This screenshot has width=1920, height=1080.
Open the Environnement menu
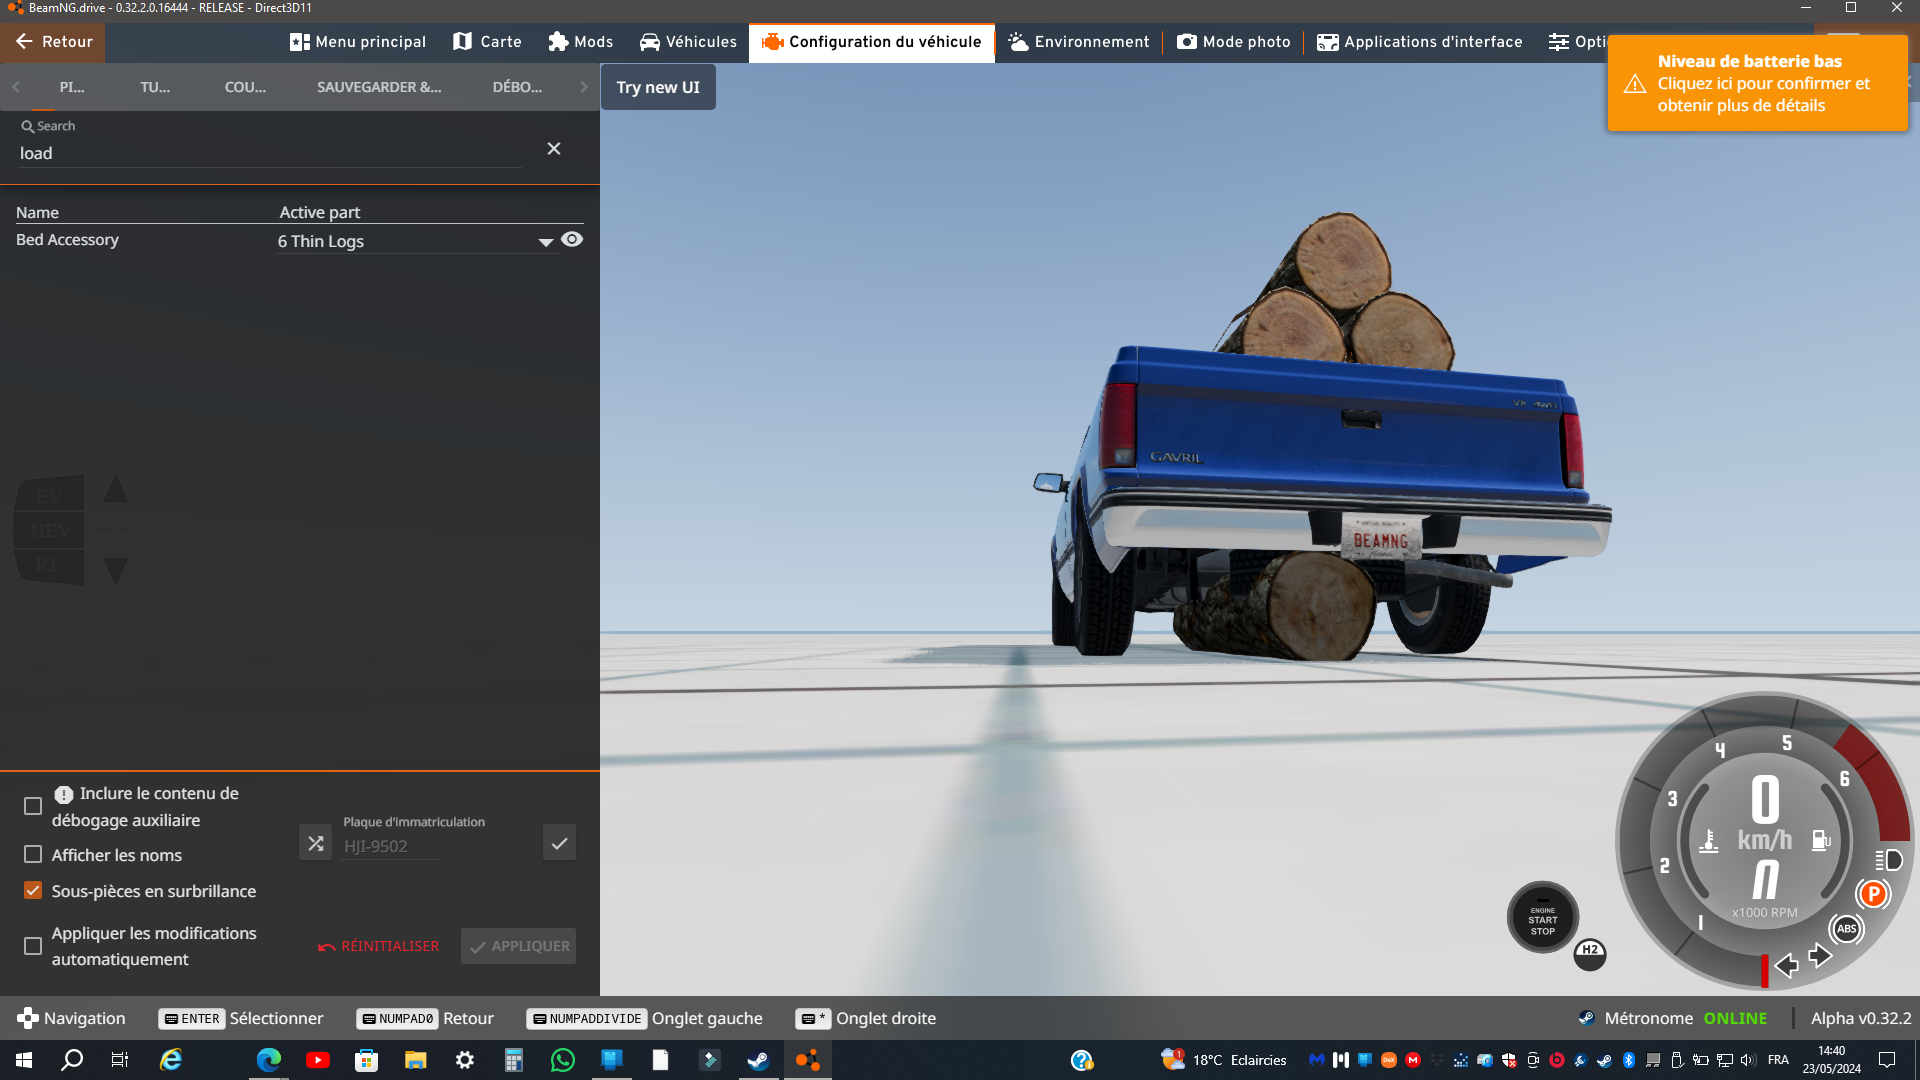1079,42
